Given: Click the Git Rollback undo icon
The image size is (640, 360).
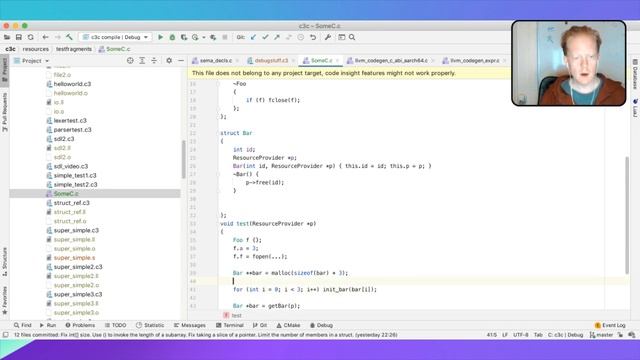Looking at the screenshot, I should click(x=313, y=37).
